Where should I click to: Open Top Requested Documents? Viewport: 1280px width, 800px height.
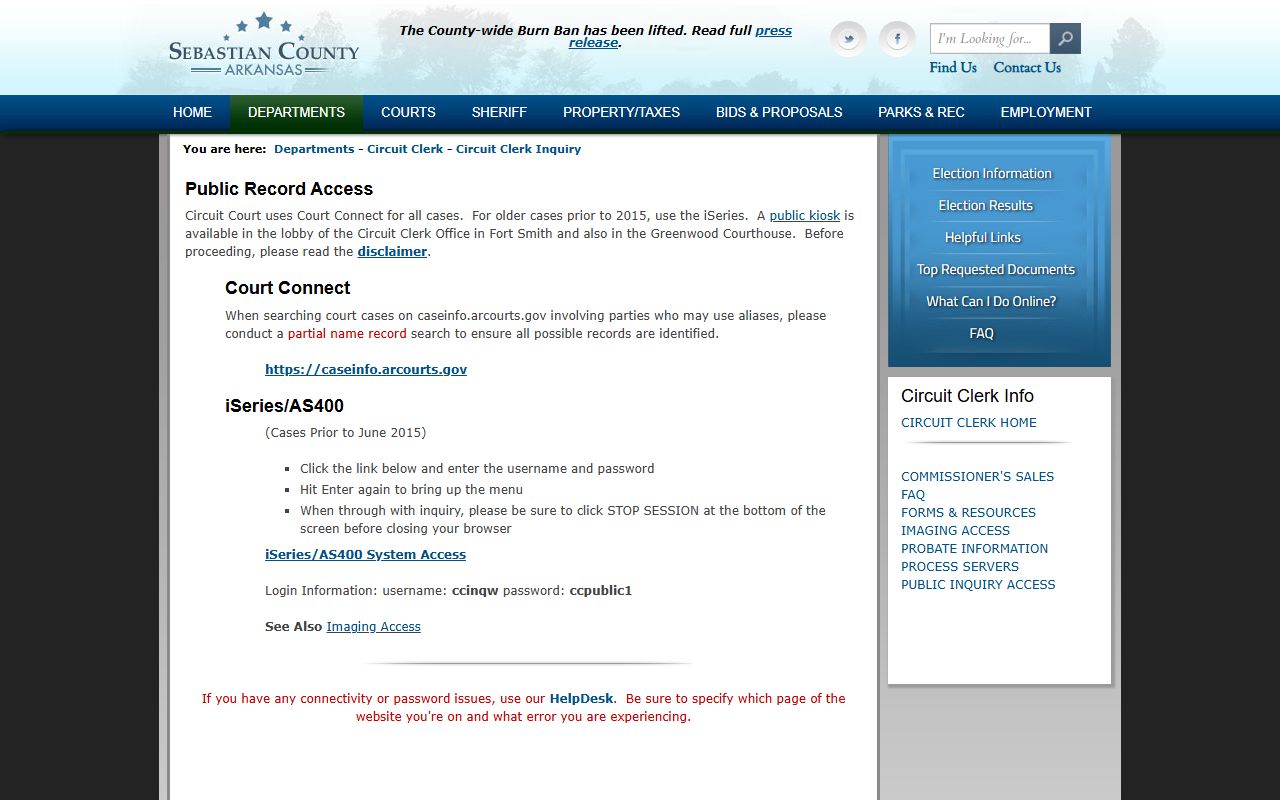click(995, 269)
